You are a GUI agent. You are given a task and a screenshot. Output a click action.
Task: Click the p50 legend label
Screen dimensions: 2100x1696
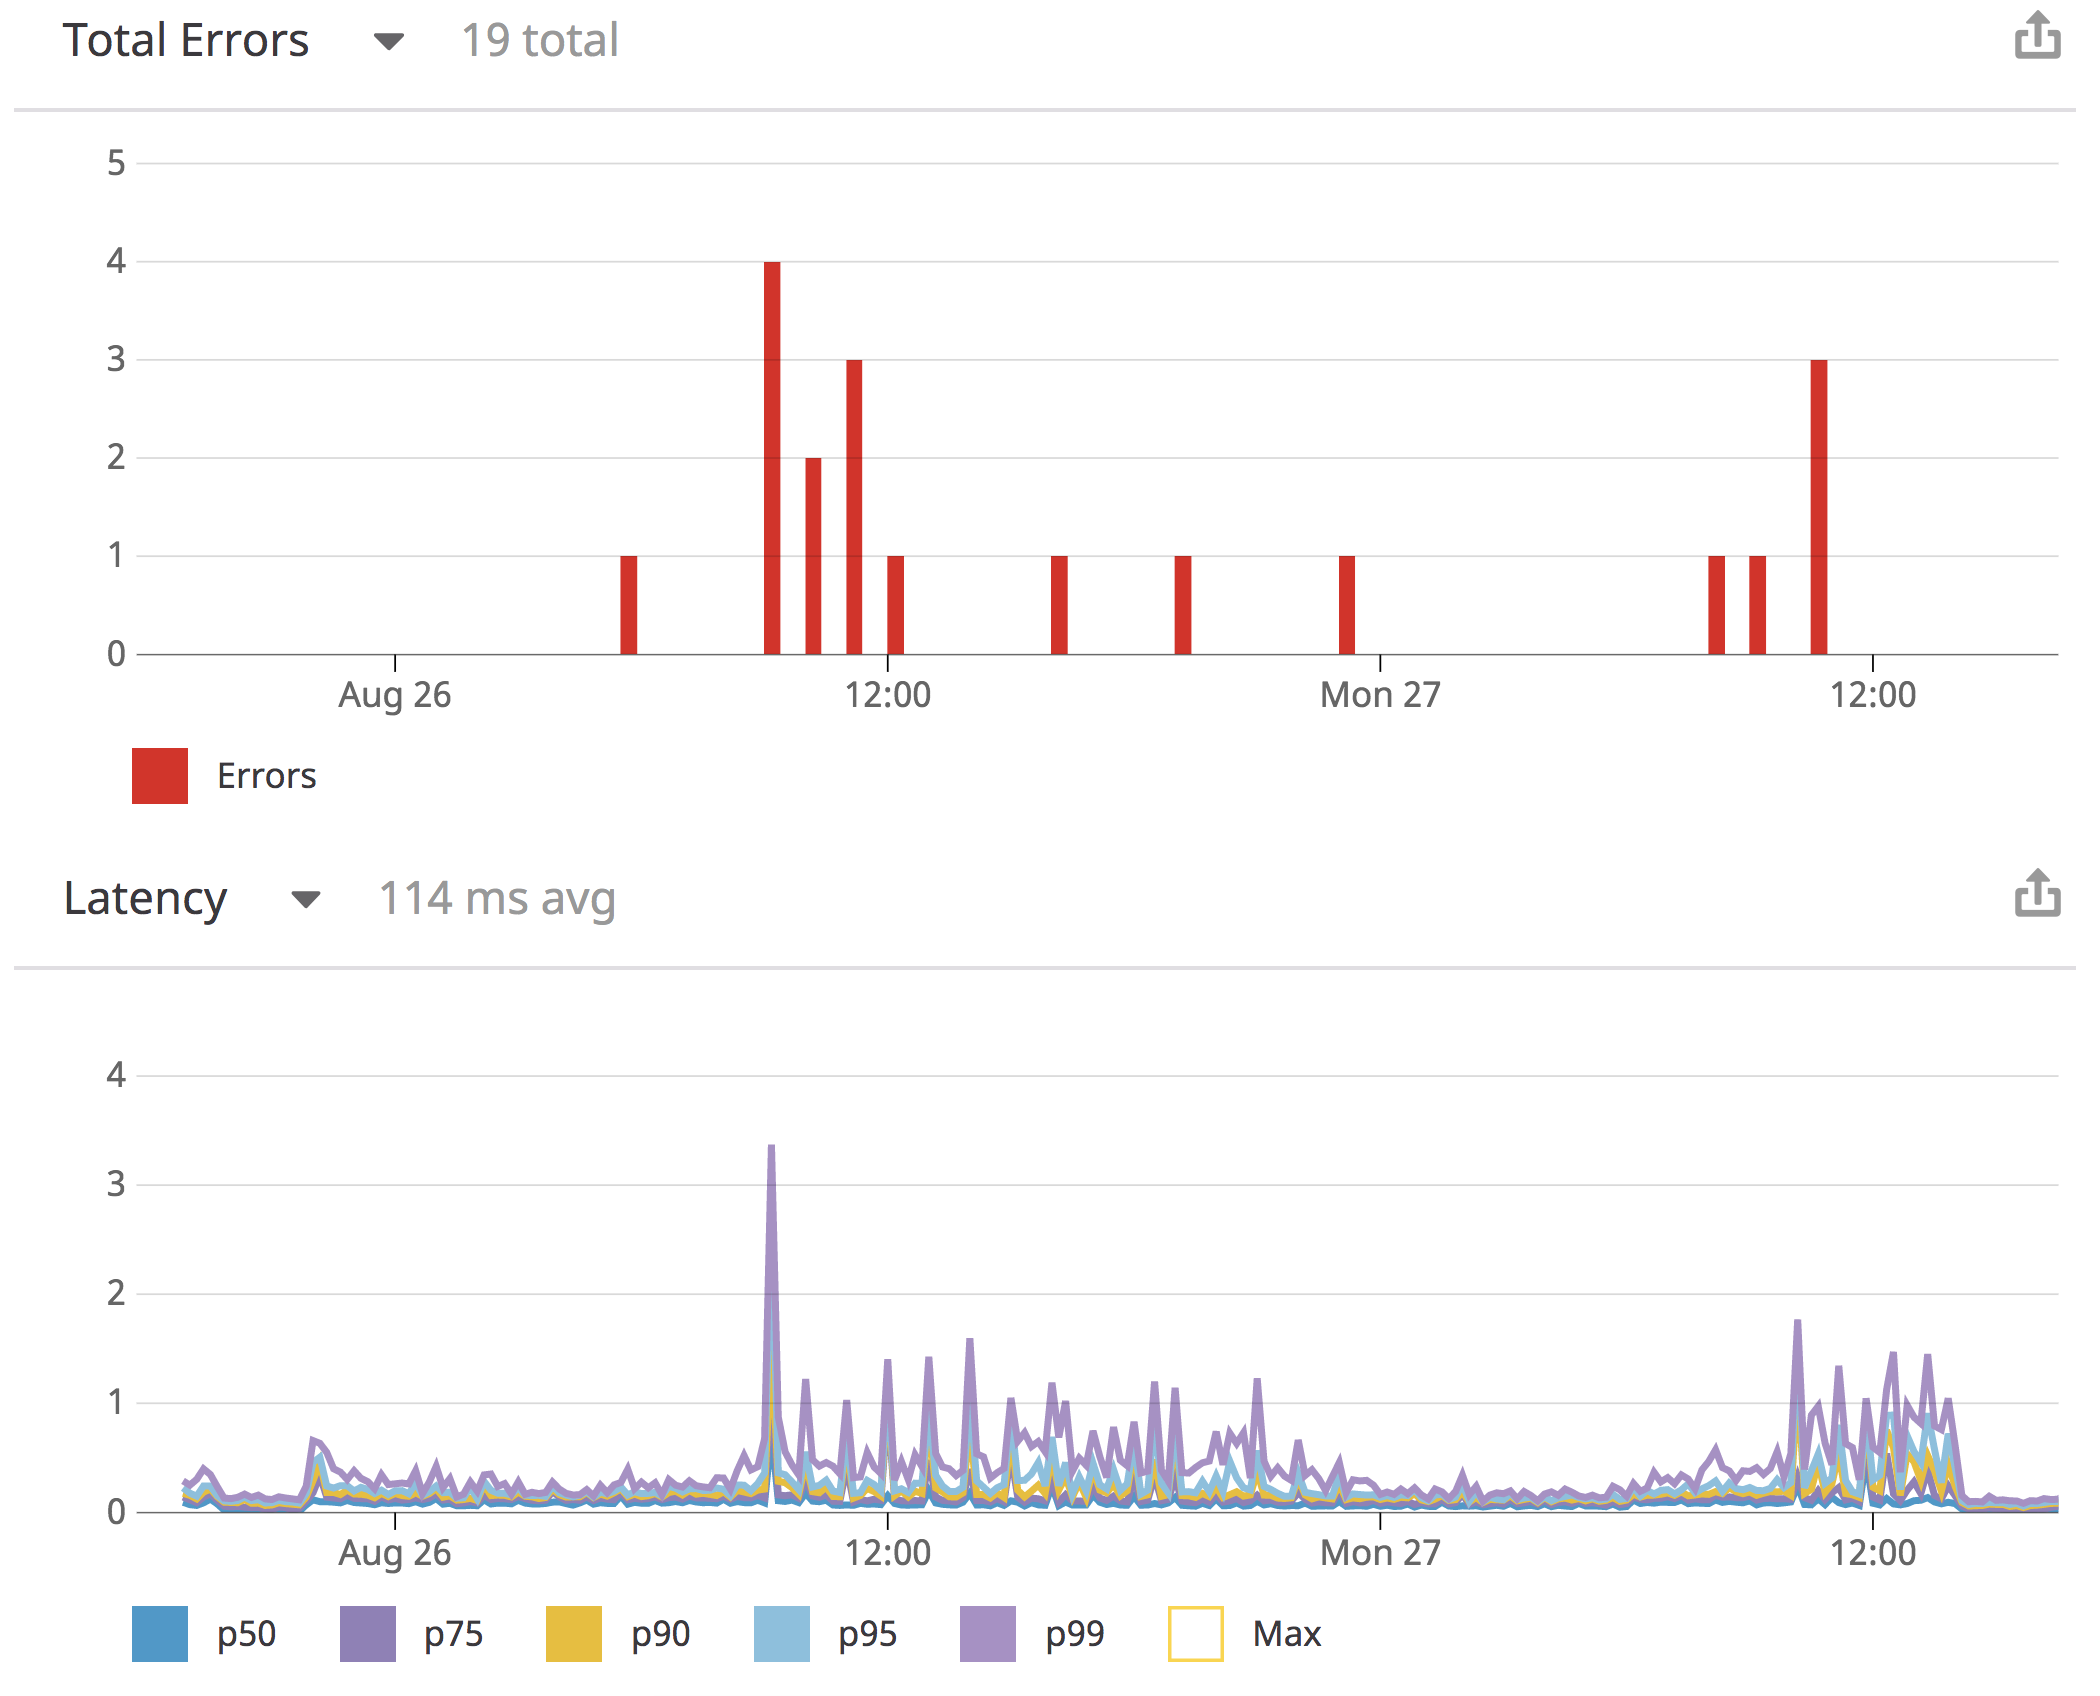pyautogui.click(x=247, y=1636)
